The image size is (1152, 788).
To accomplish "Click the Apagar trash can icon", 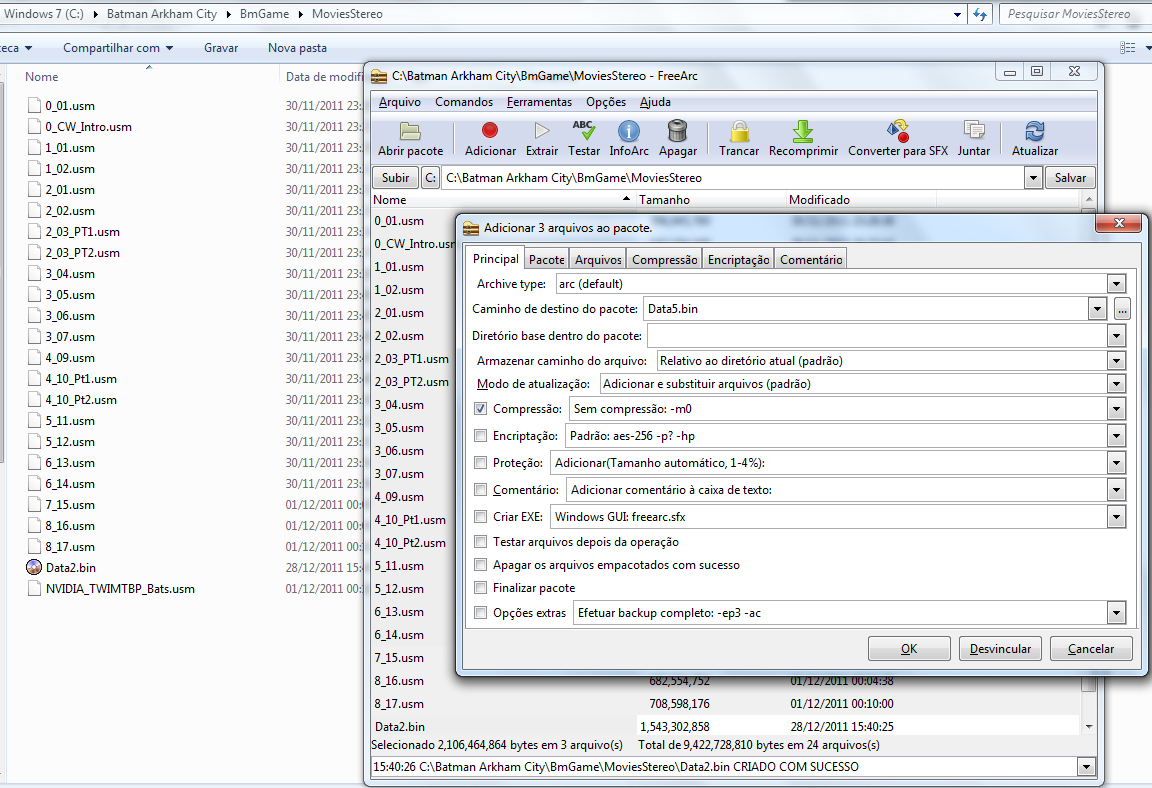I will tap(677, 131).
